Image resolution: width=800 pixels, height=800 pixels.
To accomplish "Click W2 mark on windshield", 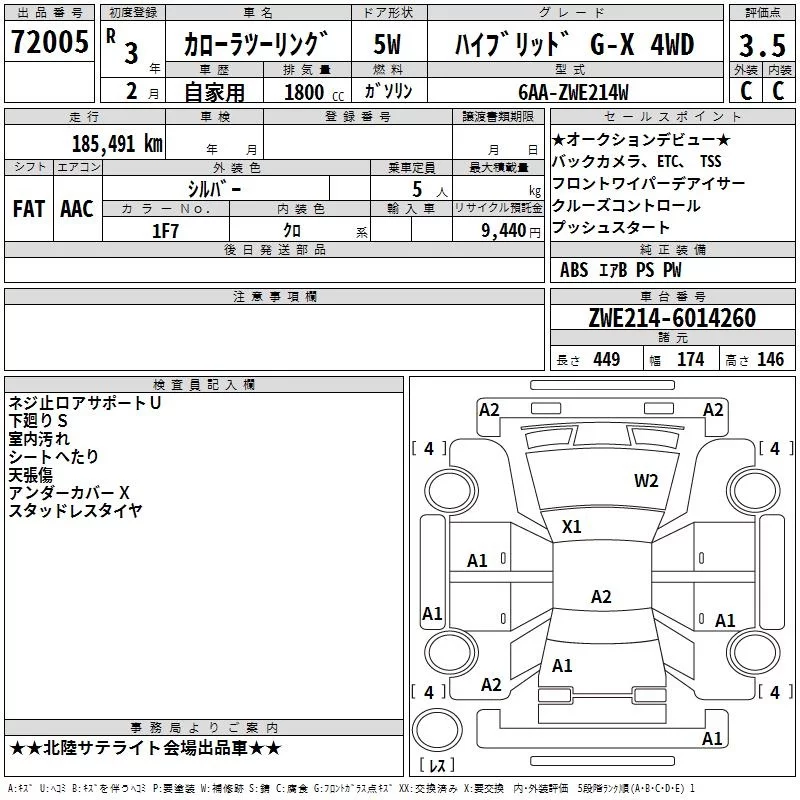I will (x=646, y=481).
